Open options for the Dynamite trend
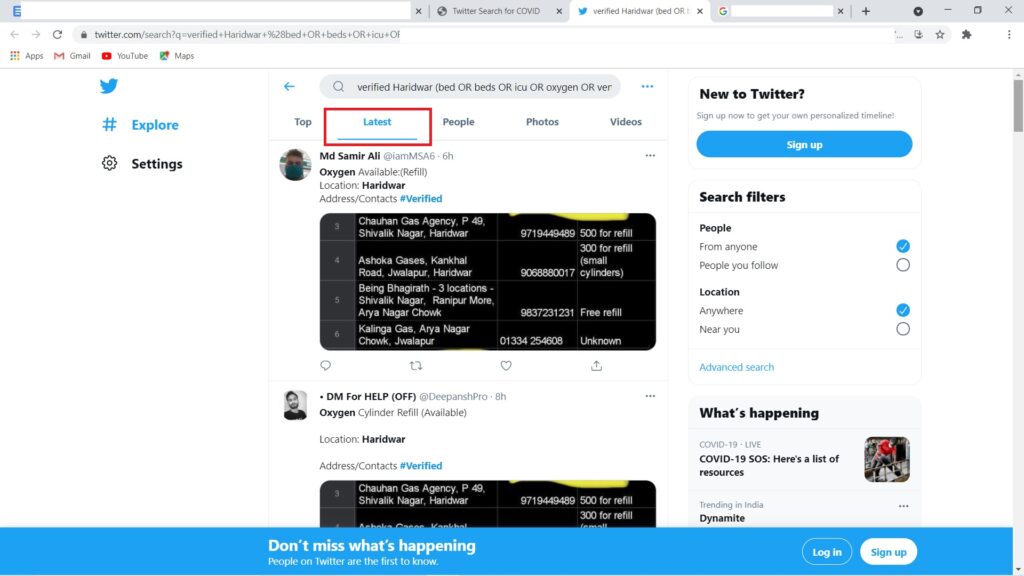 pyautogui.click(x=903, y=506)
